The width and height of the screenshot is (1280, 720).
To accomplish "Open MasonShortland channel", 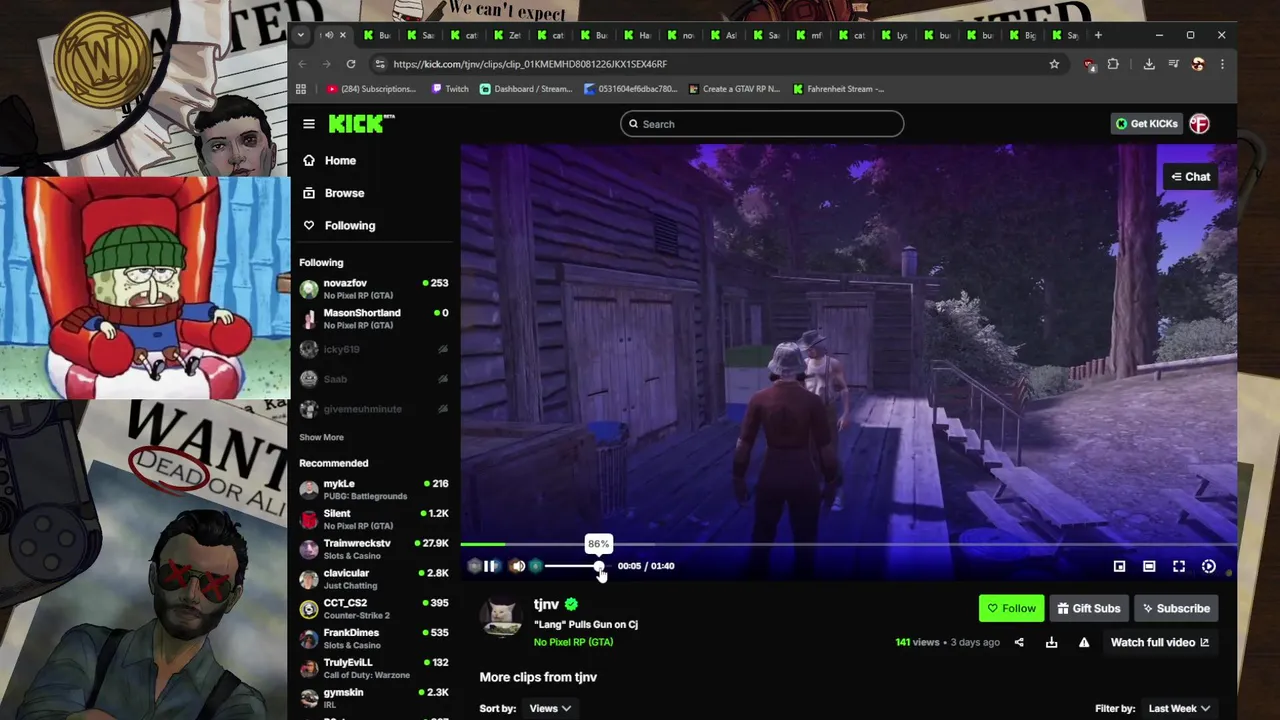I will (374, 319).
